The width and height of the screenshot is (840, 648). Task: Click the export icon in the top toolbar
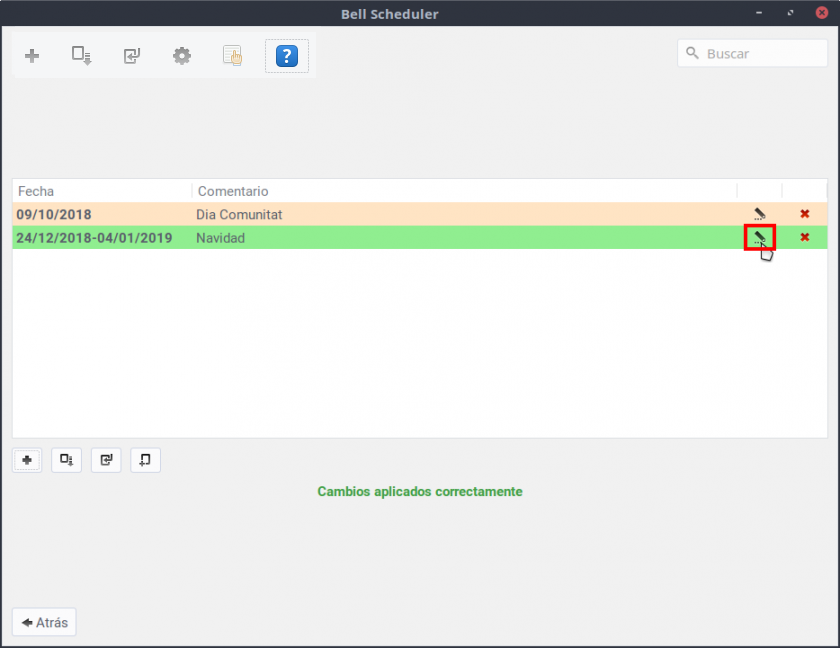point(81,56)
